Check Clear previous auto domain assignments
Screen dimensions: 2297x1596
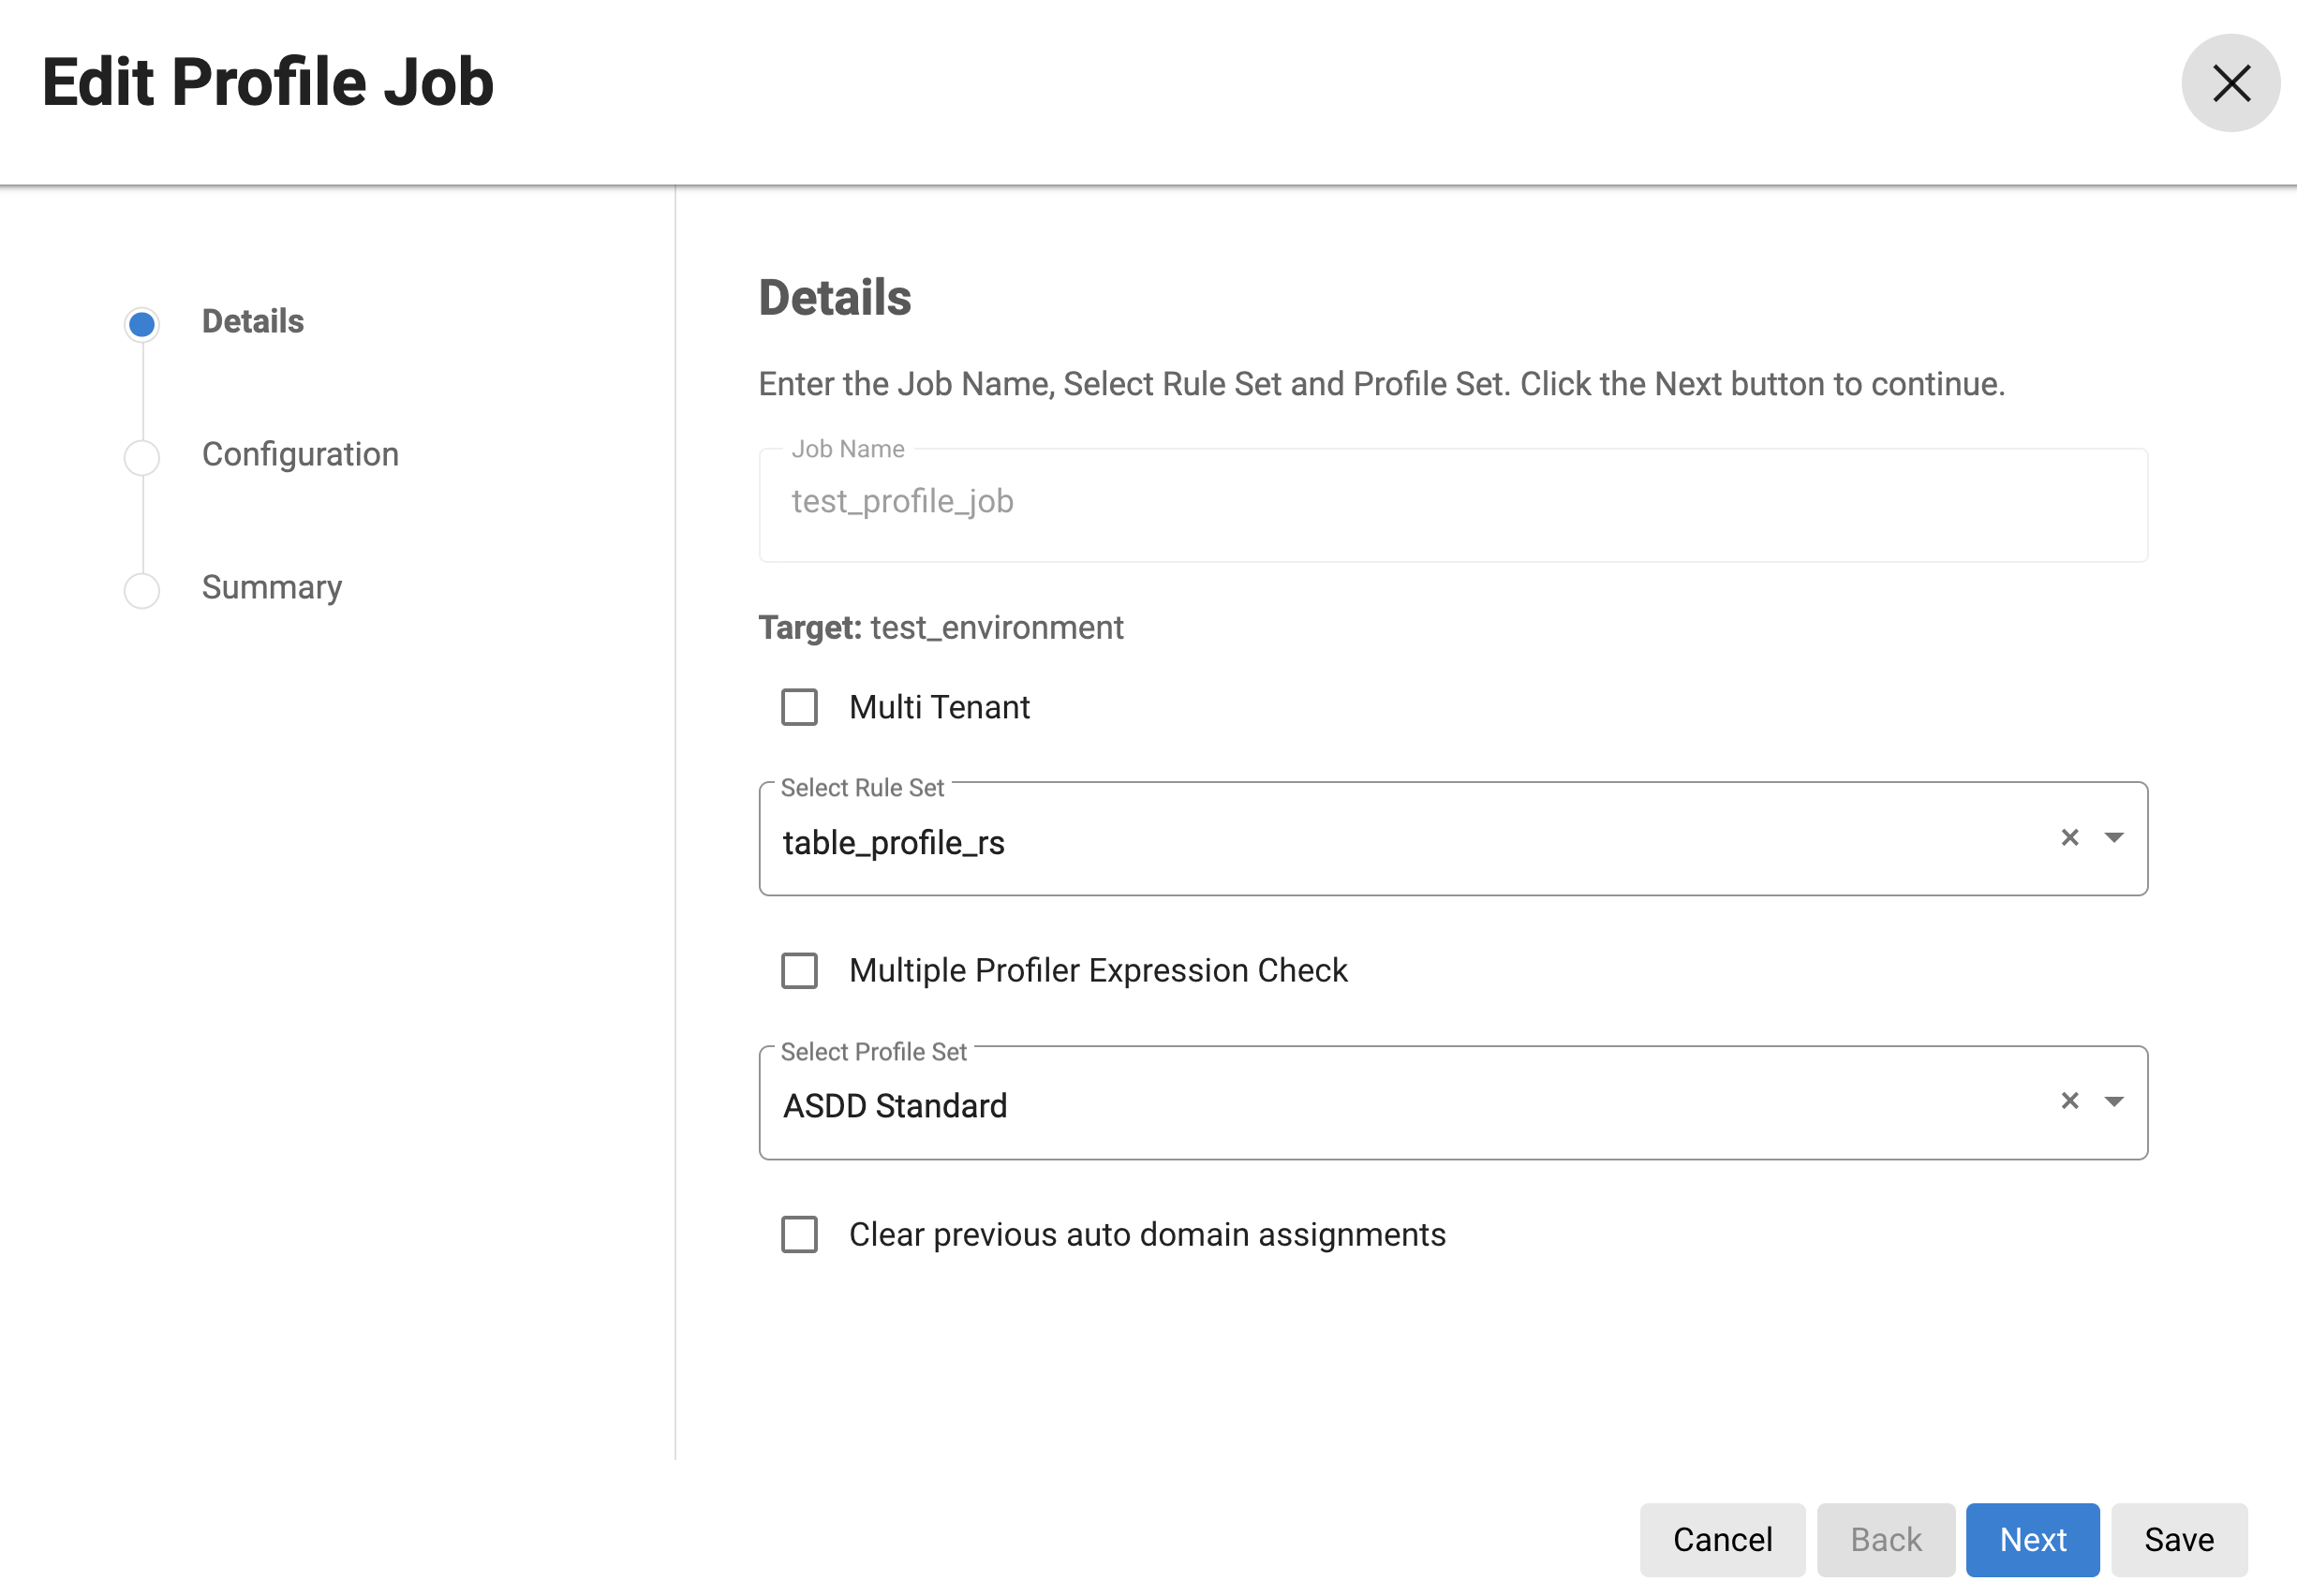[x=799, y=1234]
